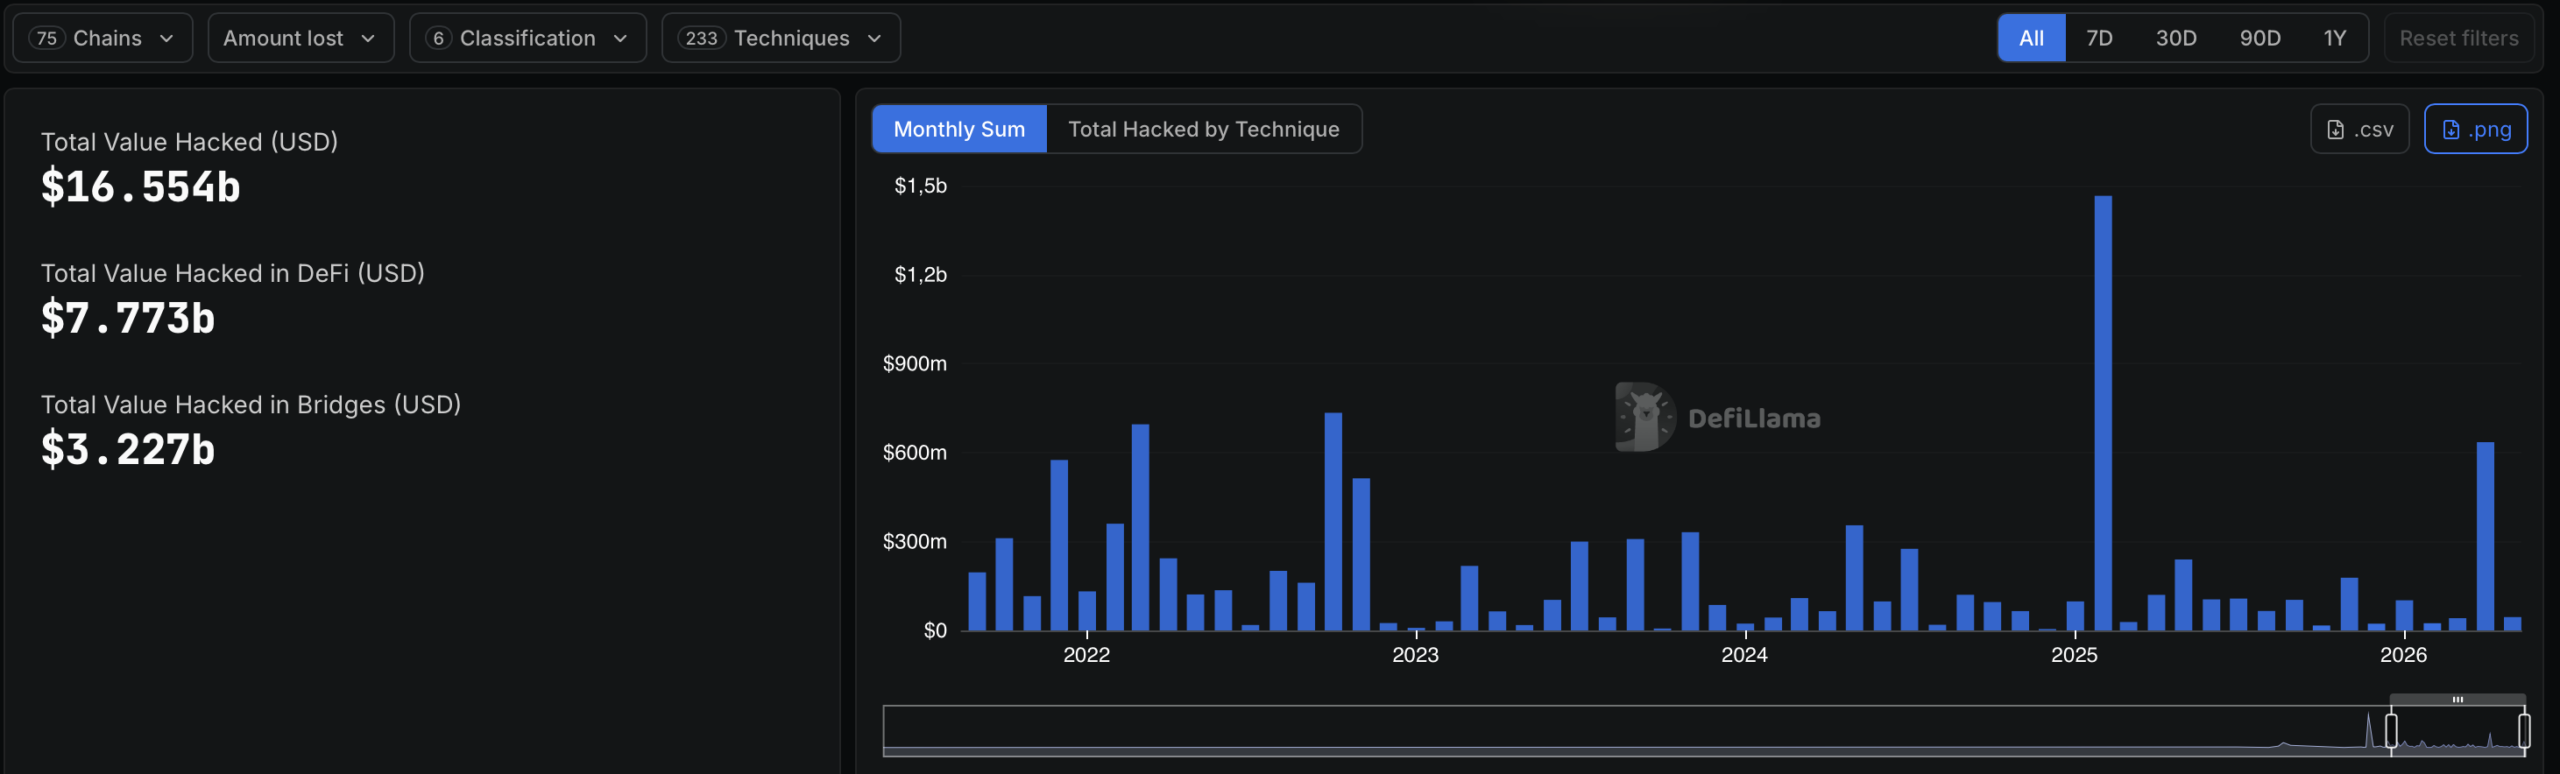Expand the Classification filter dropdown
Image resolution: width=2560 pixels, height=774 pixels.
(527, 38)
